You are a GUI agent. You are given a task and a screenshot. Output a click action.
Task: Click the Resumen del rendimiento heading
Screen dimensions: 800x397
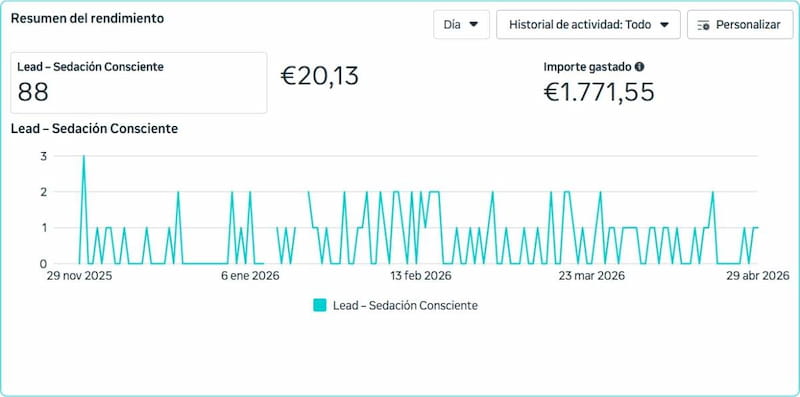(x=87, y=18)
